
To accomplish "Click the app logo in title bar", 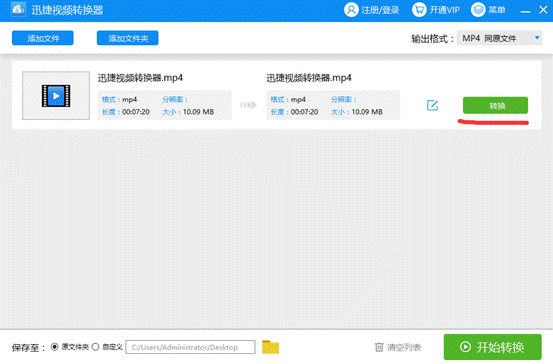I will pos(18,9).
